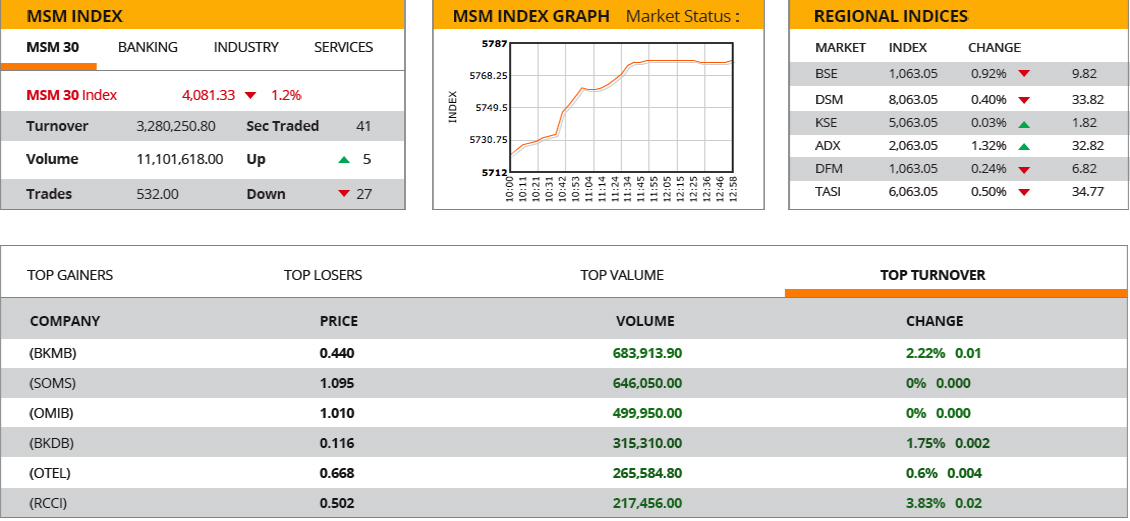Click KSE change amount 1.82

[1084, 123]
